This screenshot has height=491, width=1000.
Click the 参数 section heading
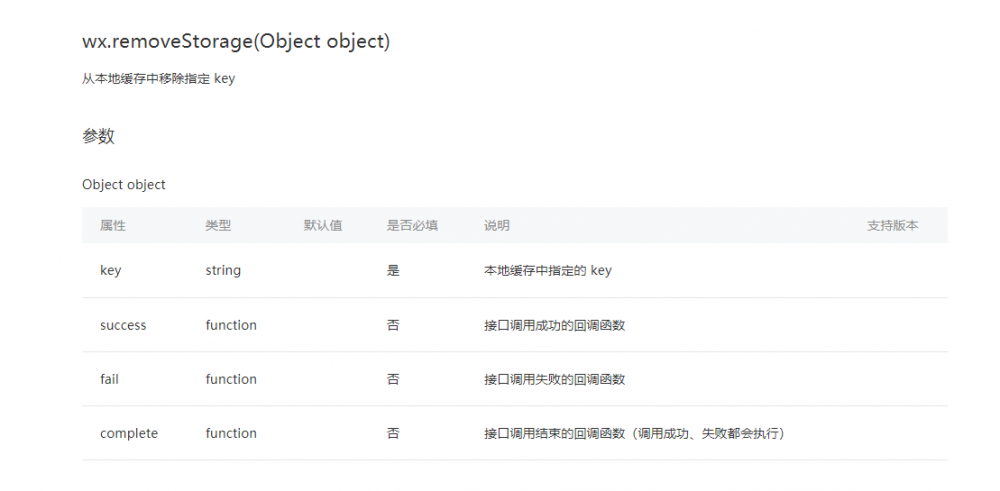[x=98, y=136]
